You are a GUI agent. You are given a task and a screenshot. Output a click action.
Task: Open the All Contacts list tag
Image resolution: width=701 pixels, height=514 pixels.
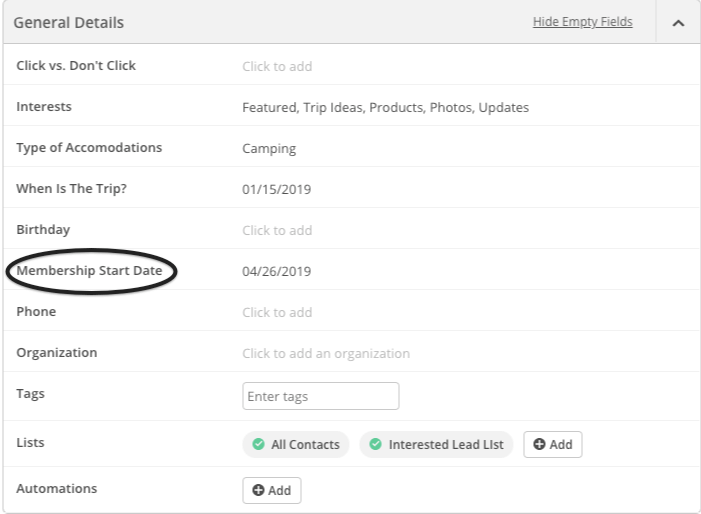point(305,445)
